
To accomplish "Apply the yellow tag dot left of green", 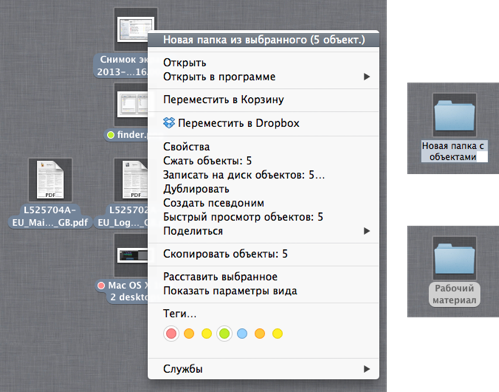I will pyautogui.click(x=207, y=333).
